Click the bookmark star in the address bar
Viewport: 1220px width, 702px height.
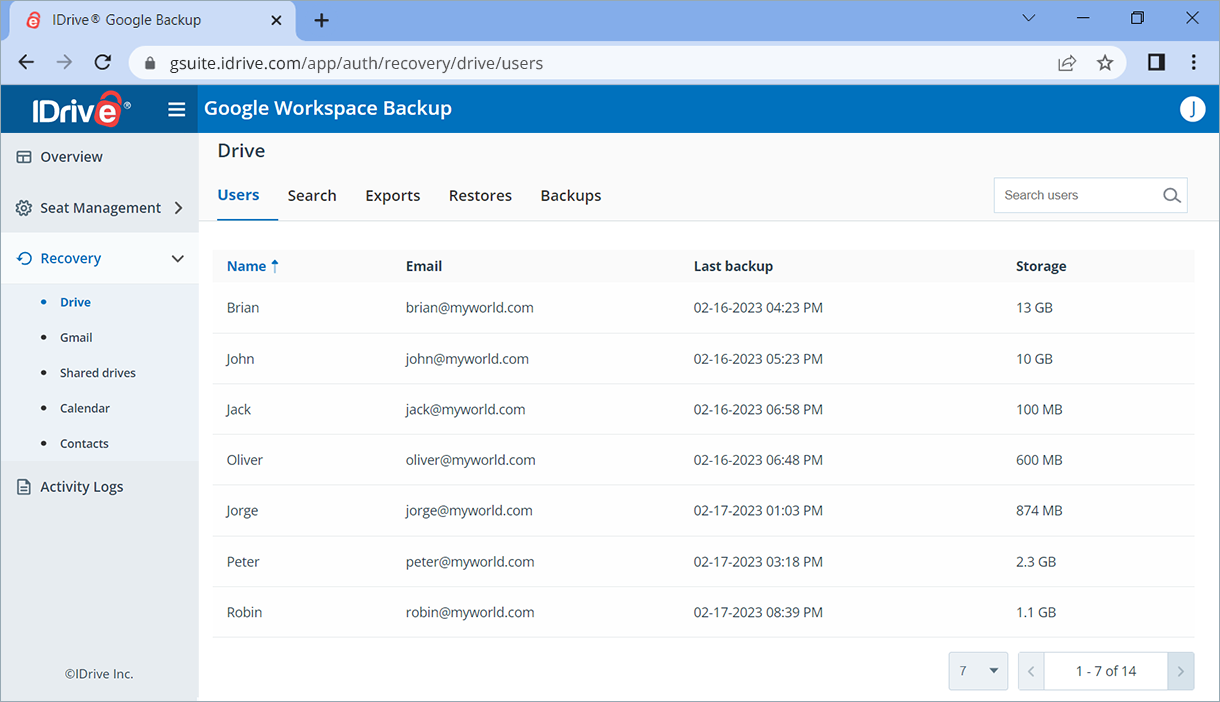pos(1105,62)
